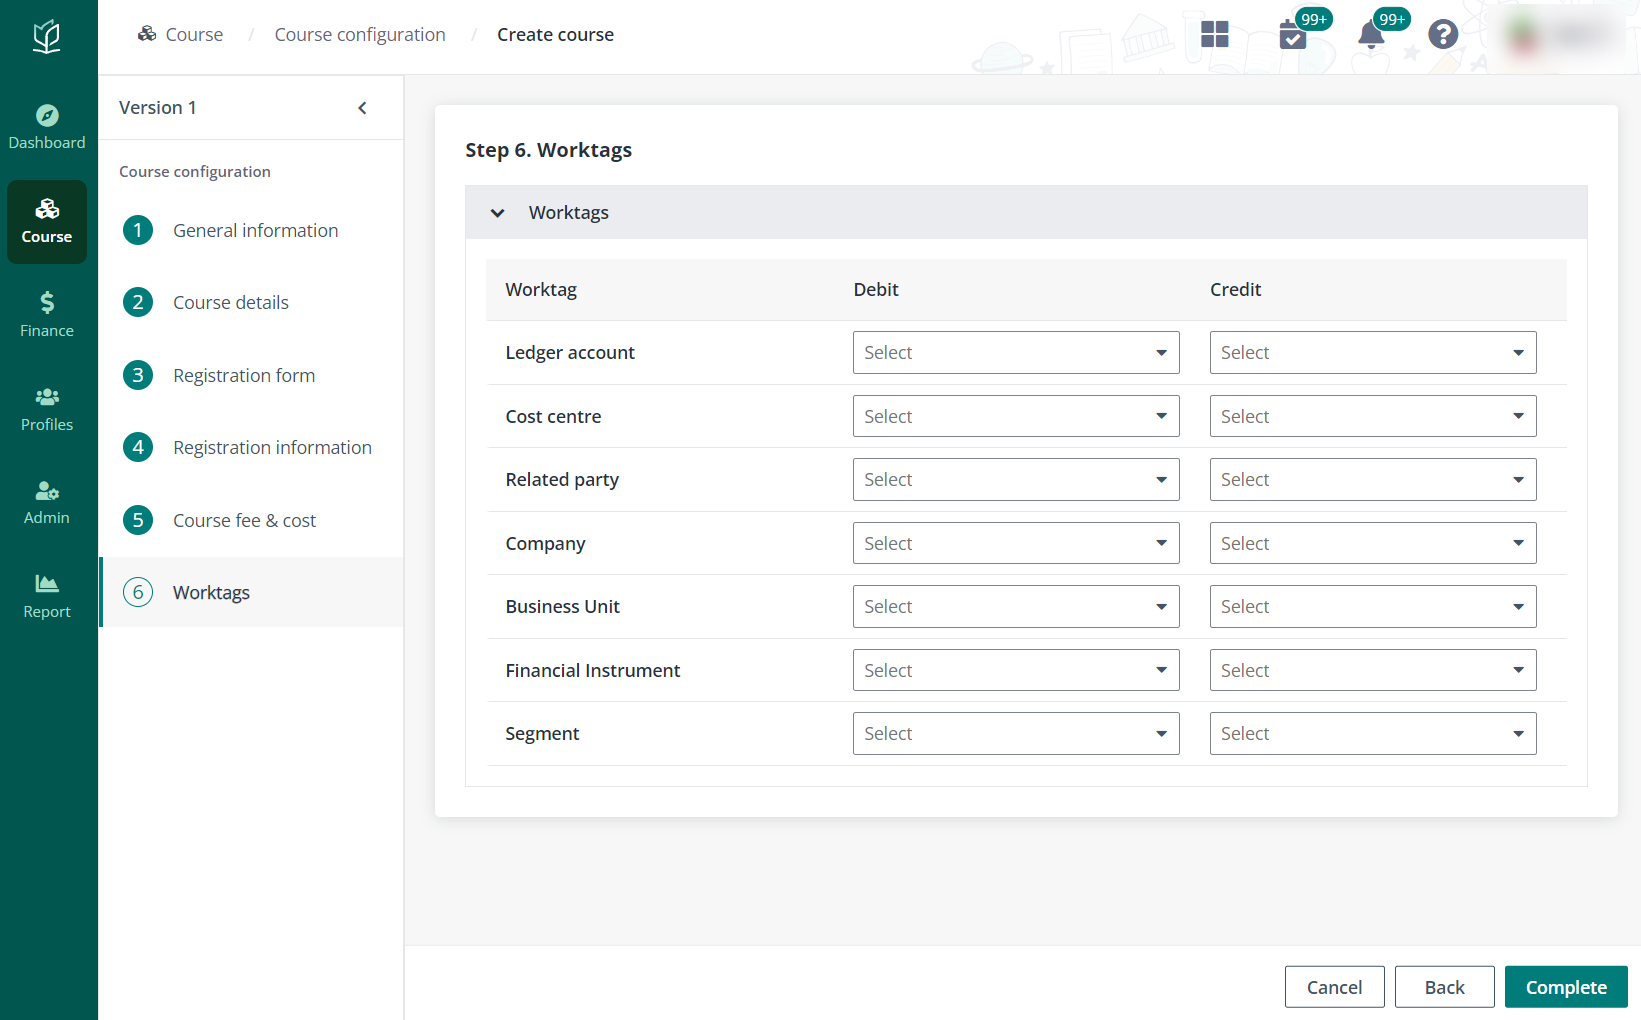1641x1020 pixels.
Task: Open Segment Debit dropdown
Action: [1016, 734]
